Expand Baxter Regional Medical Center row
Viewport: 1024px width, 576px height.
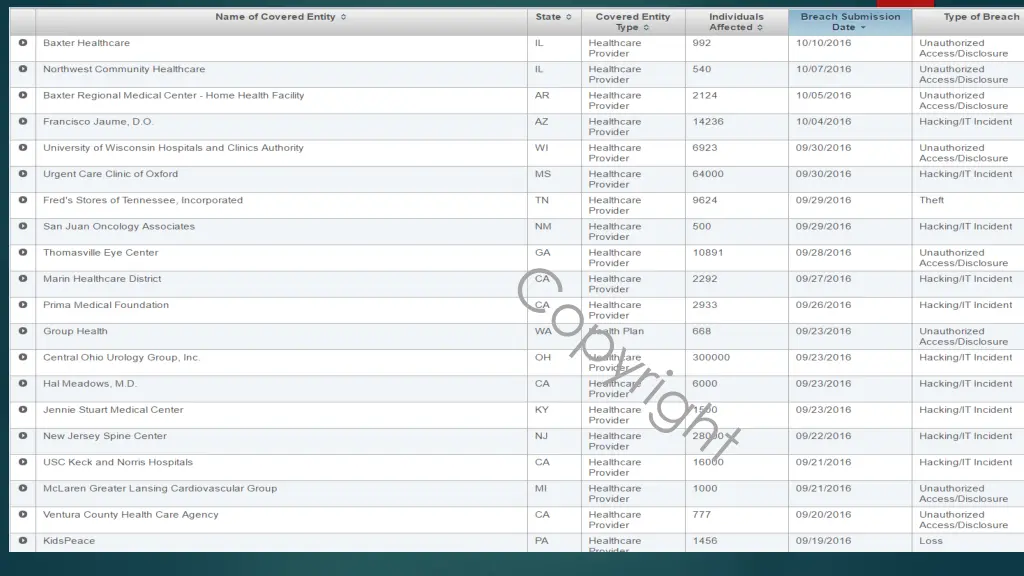click(23, 95)
